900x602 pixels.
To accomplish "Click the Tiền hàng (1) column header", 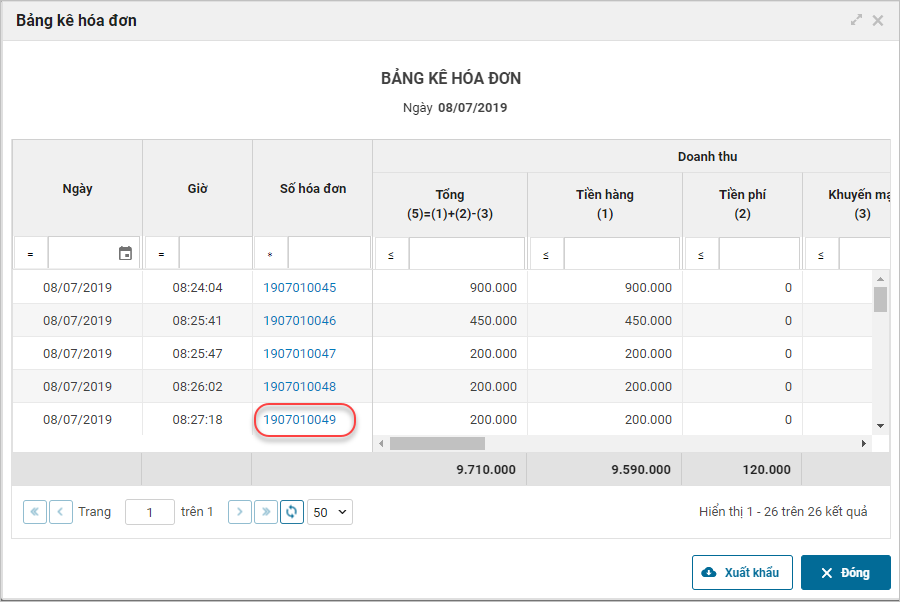I will [x=605, y=204].
